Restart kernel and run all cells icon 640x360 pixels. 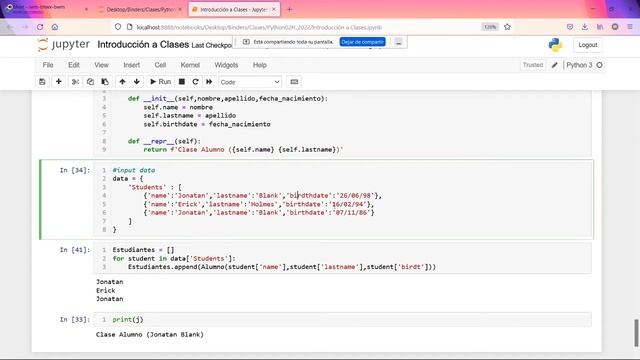209,82
